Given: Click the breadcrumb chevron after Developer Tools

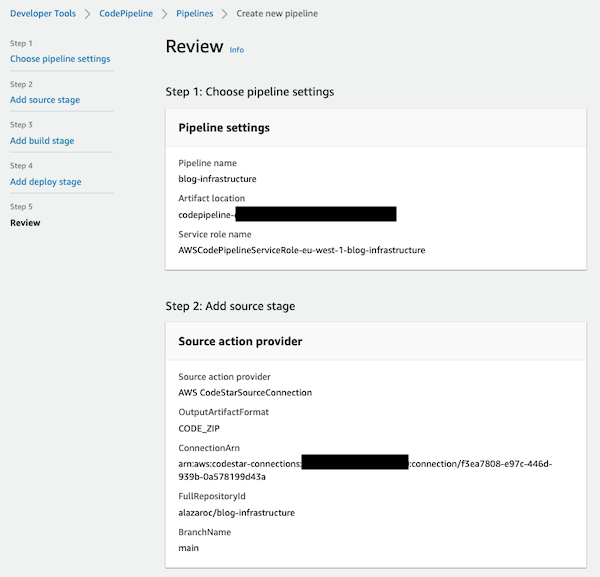Looking at the screenshot, I should coord(88,14).
